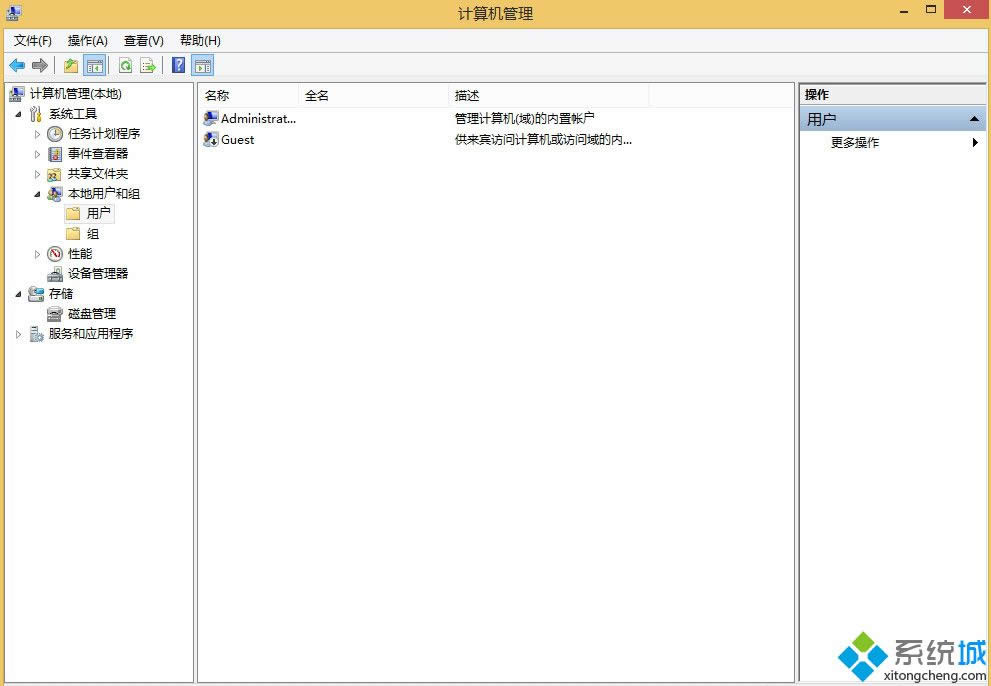
Task: Select the Administrator account icon
Action: pyautogui.click(x=211, y=117)
